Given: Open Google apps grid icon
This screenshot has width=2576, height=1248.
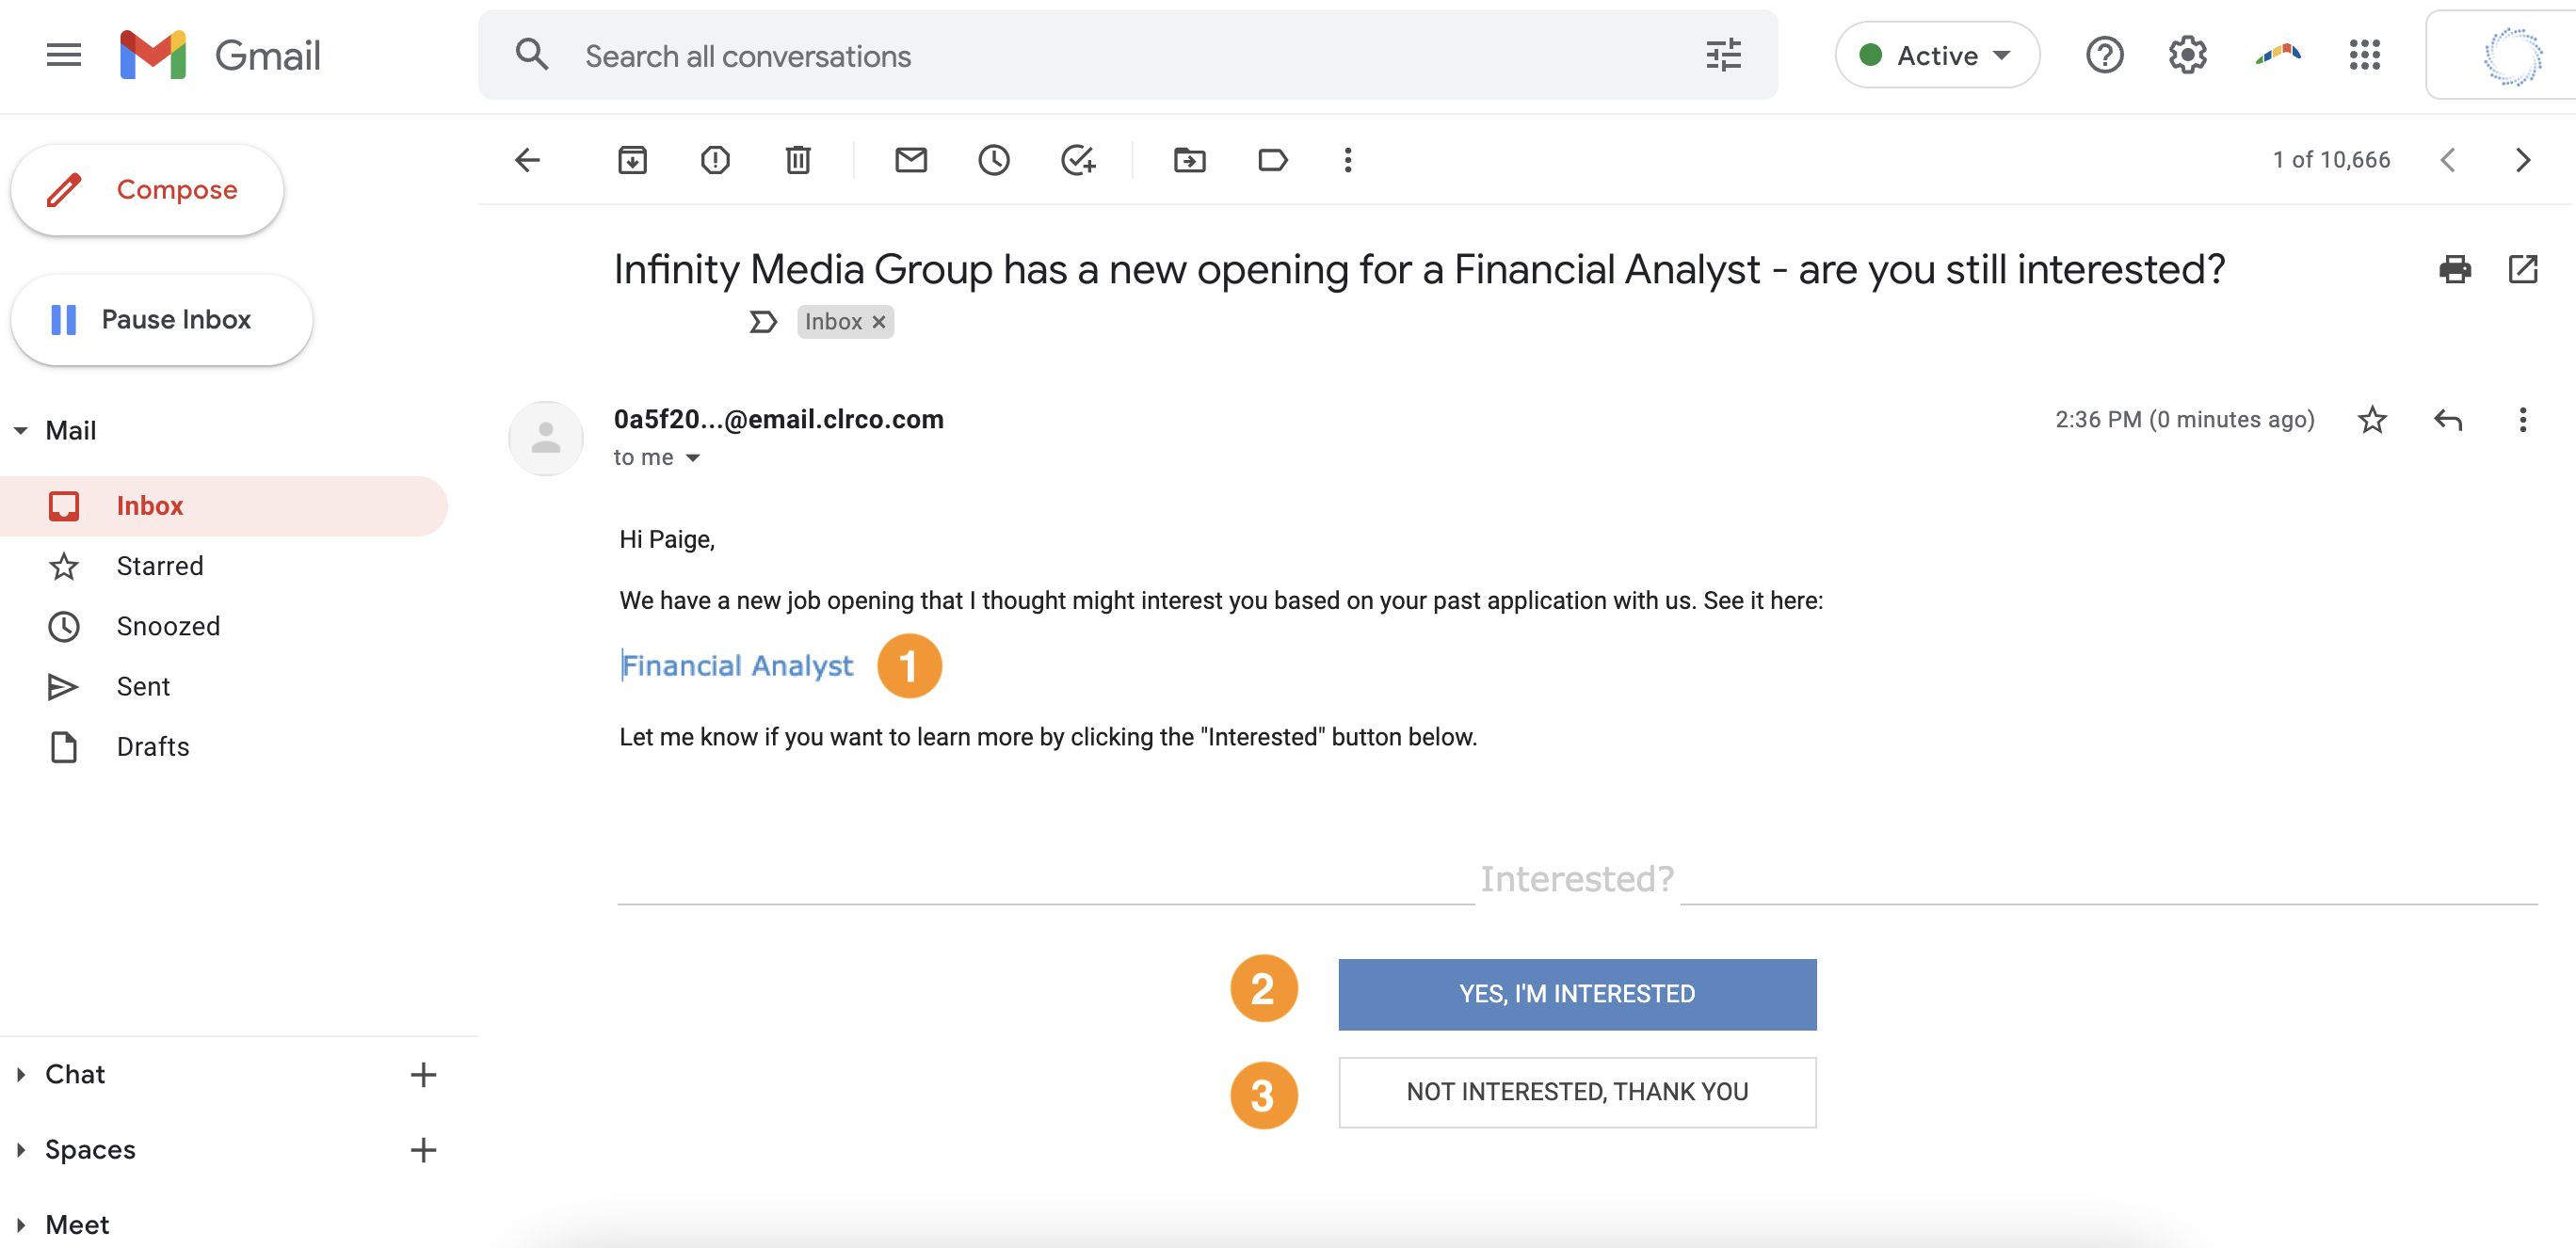Looking at the screenshot, I should tap(2364, 55).
